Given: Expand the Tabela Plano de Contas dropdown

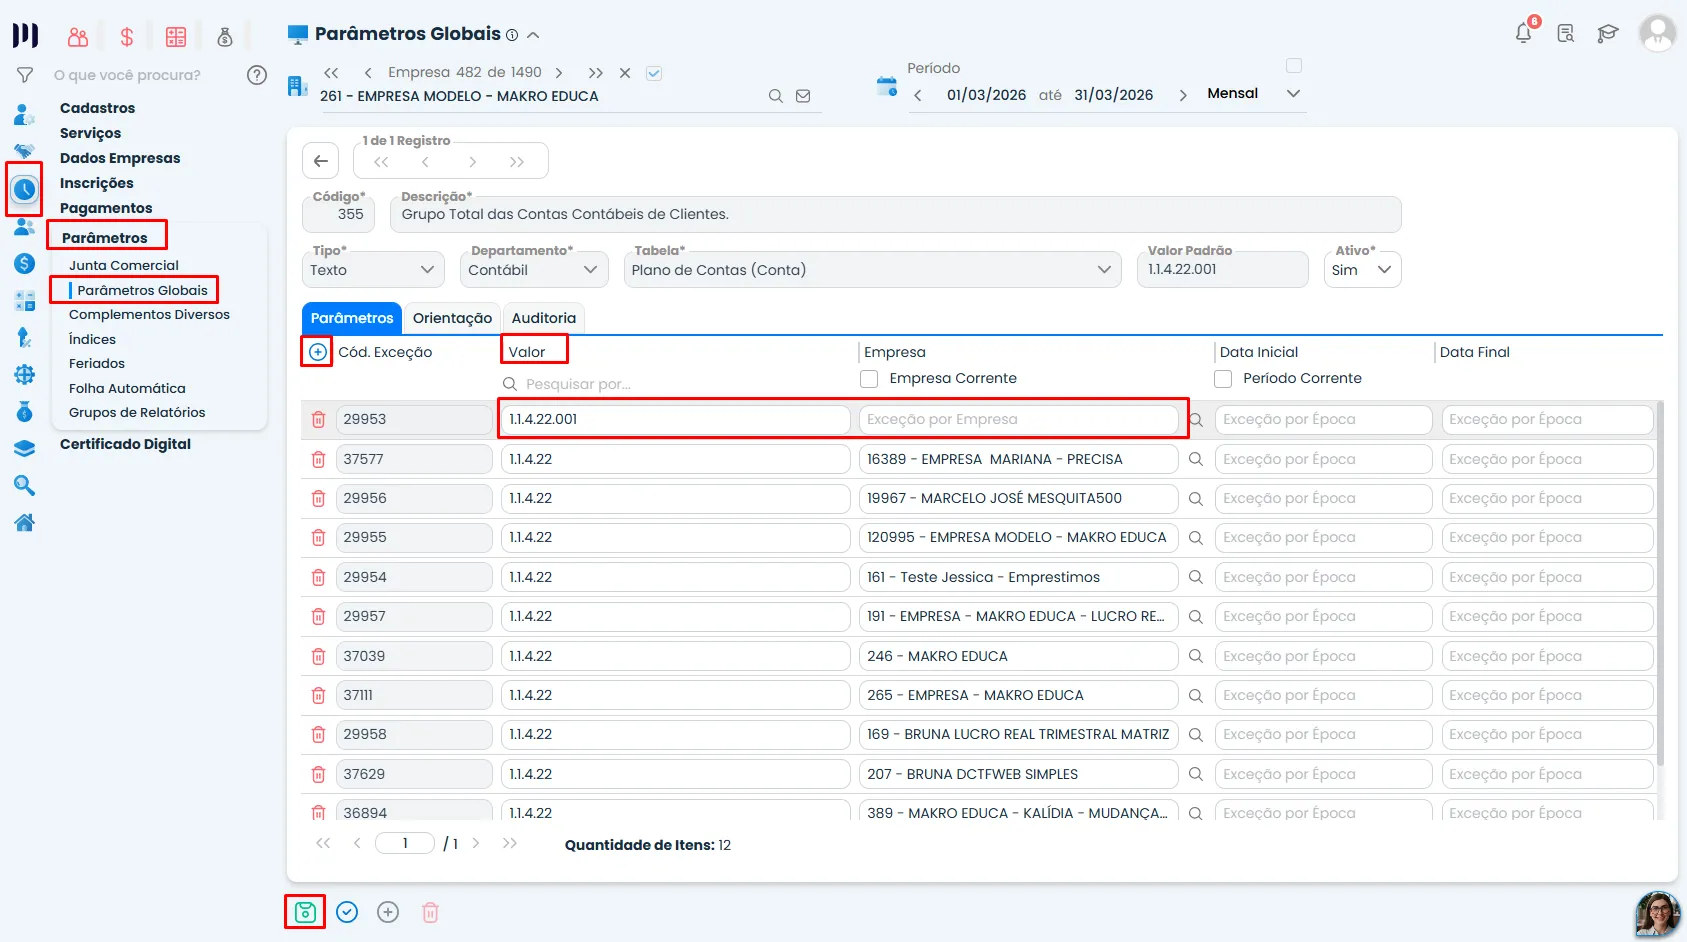Looking at the screenshot, I should point(872,270).
